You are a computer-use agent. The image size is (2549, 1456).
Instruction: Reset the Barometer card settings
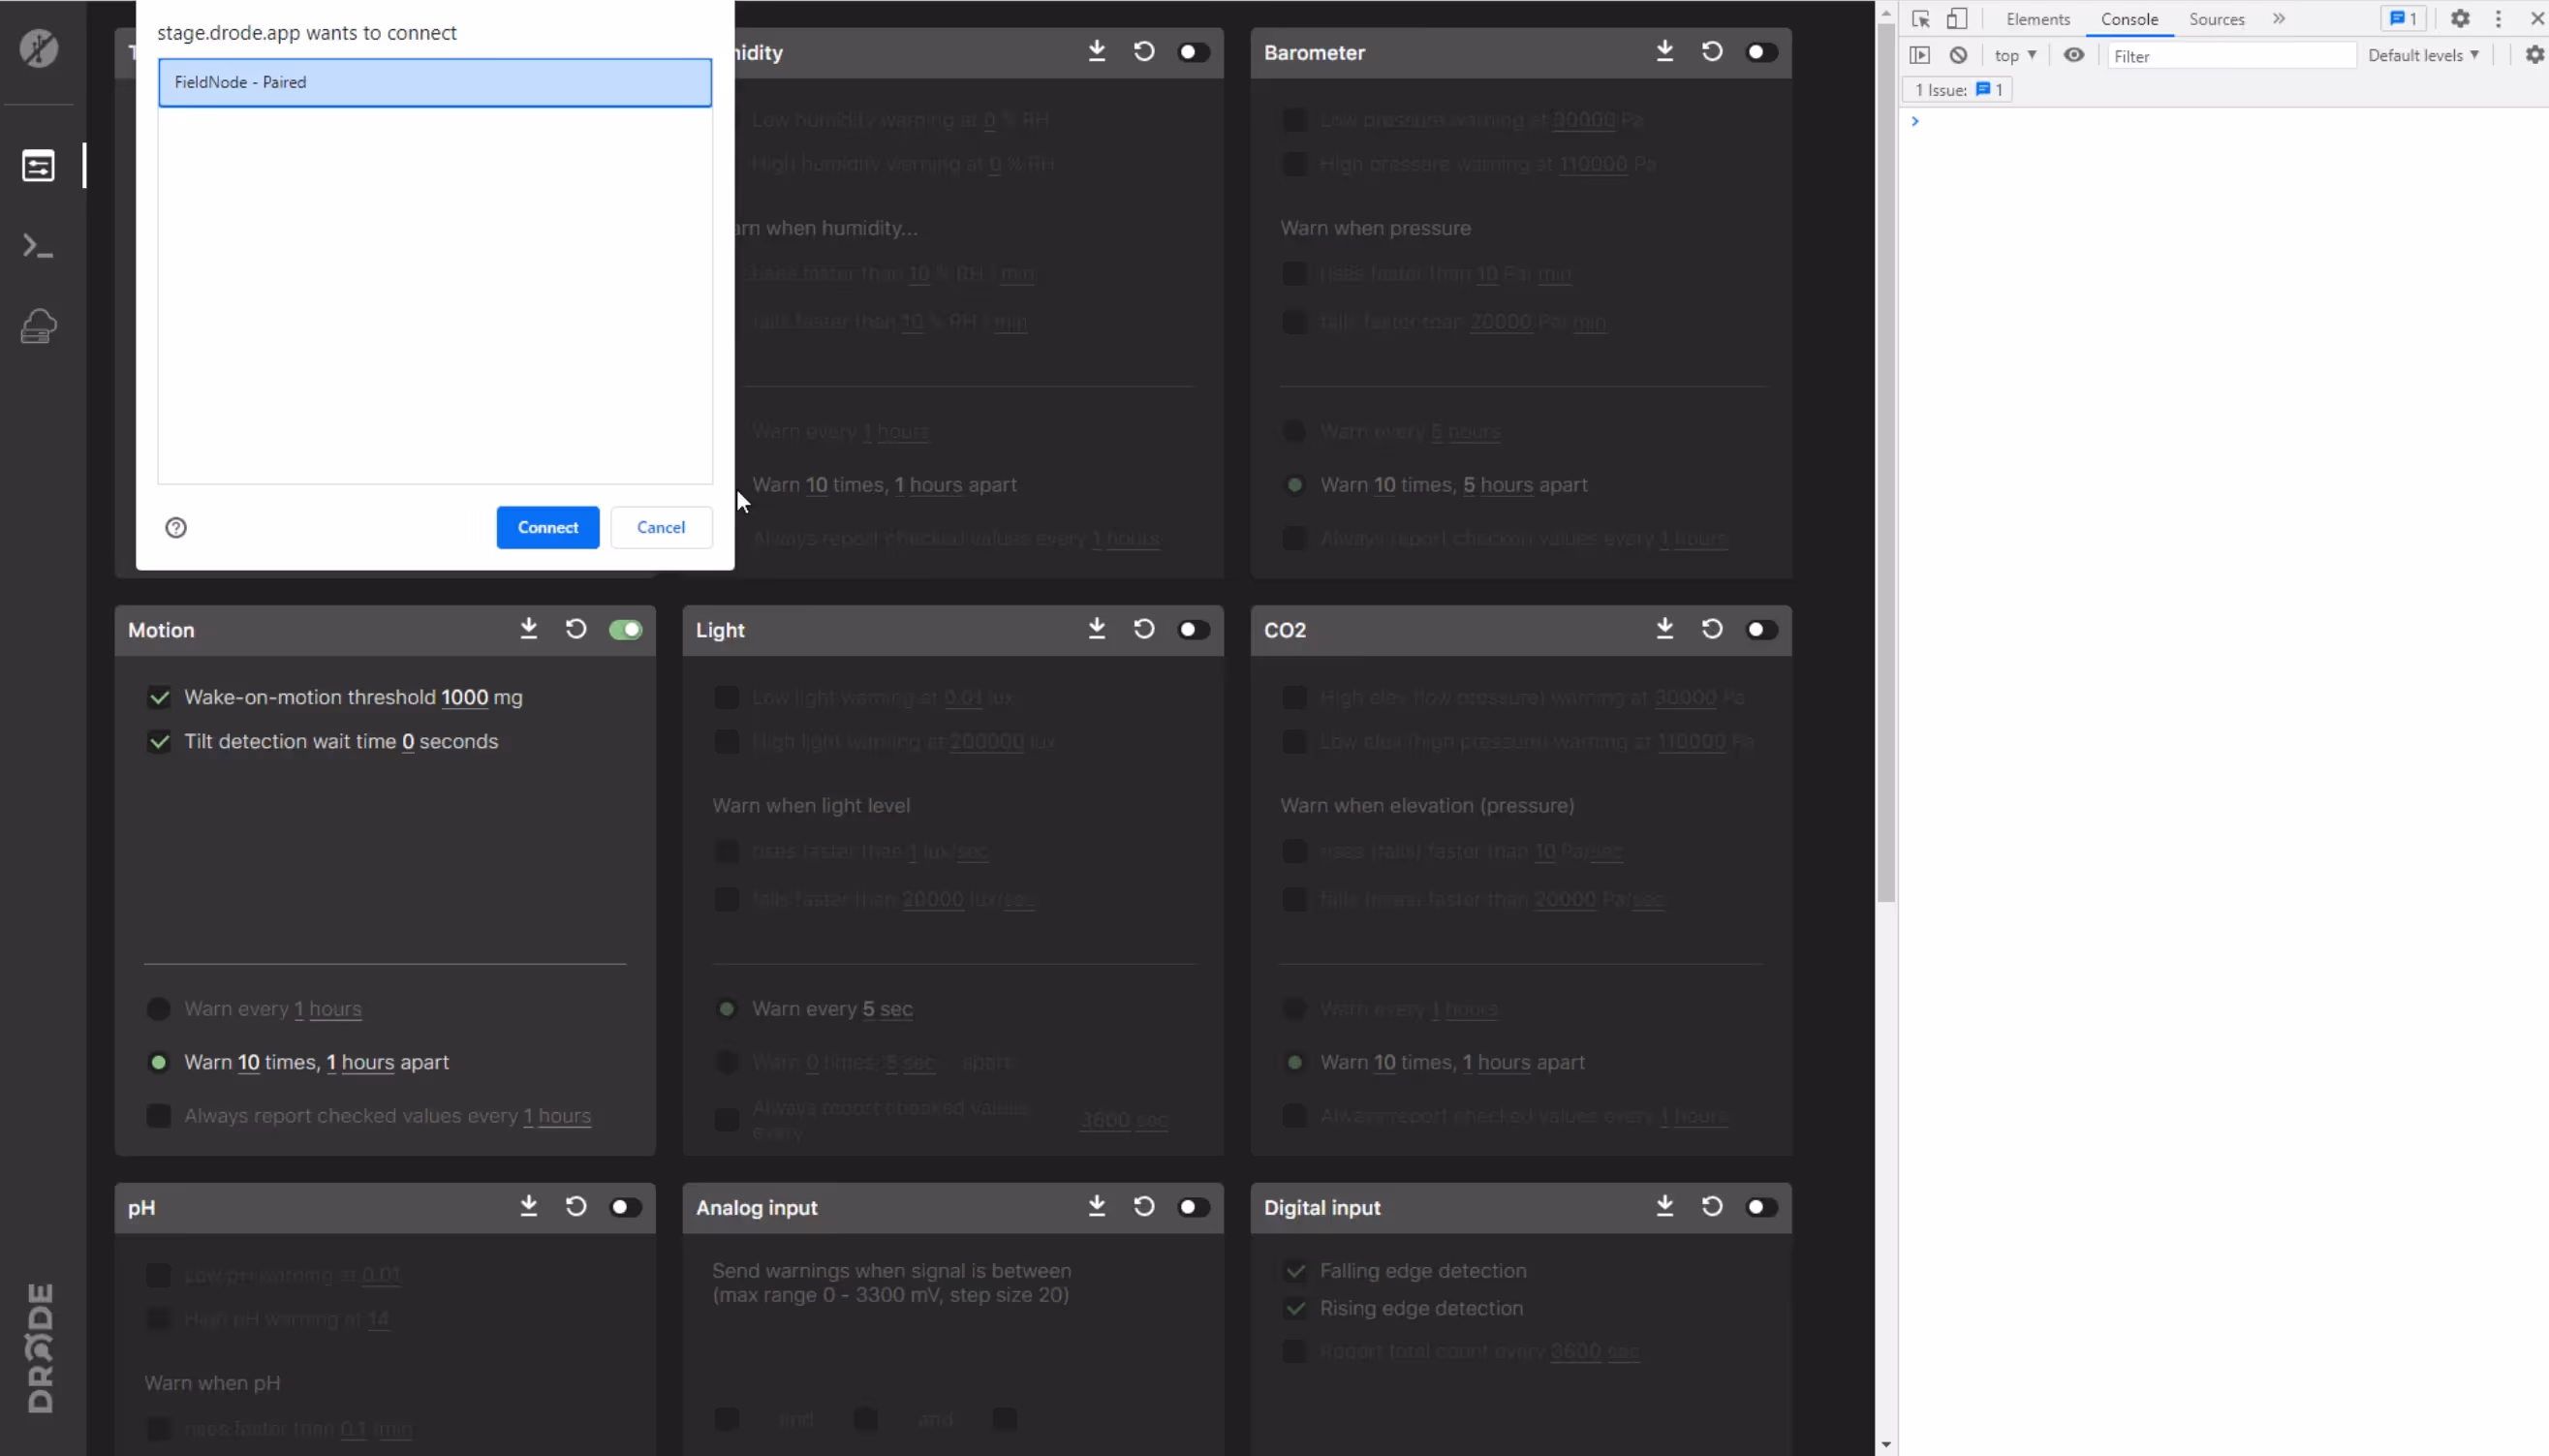coord(1712,52)
